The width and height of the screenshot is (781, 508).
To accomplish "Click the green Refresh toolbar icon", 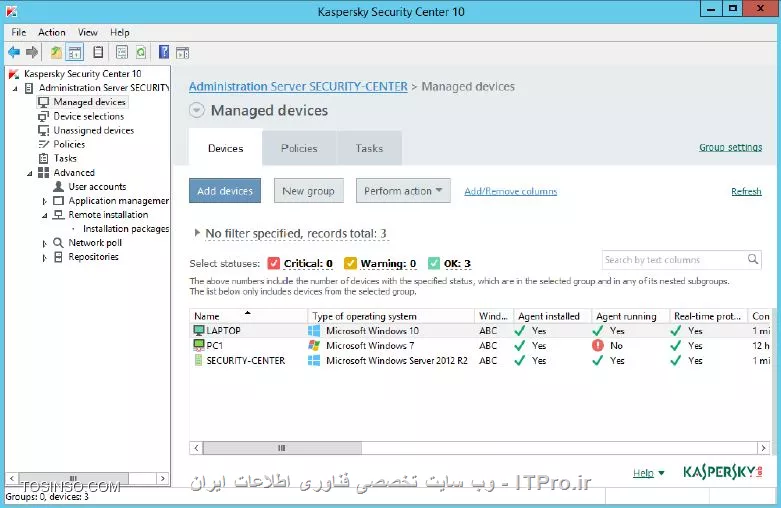I will 141,52.
